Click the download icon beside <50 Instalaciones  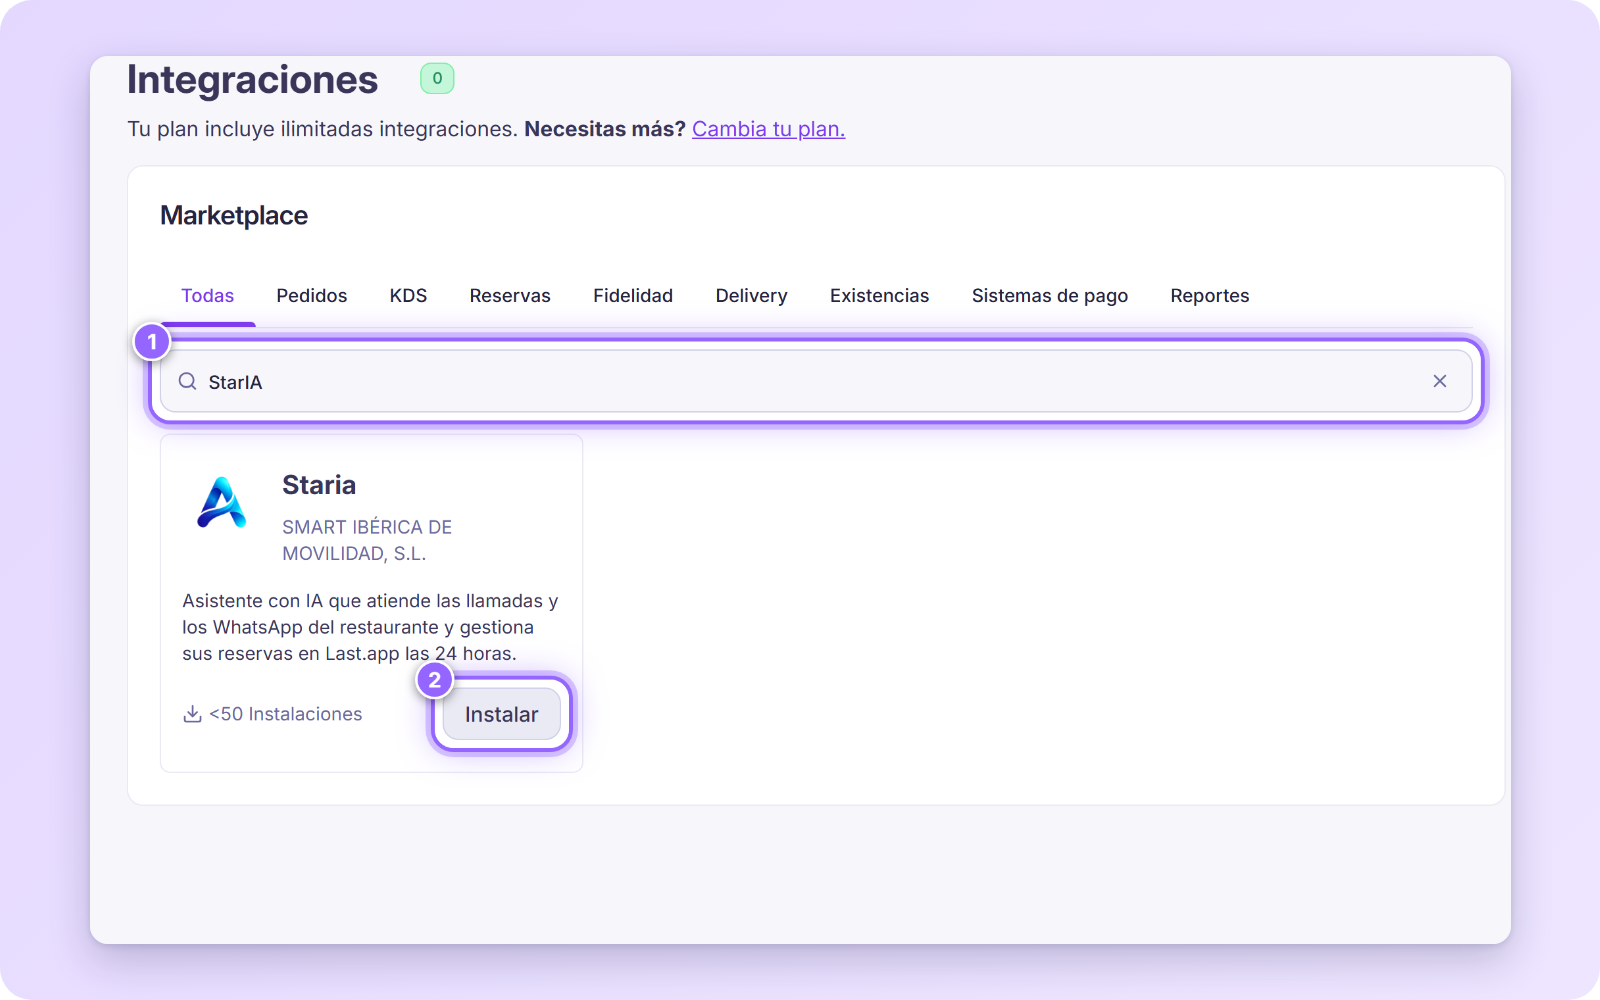pyautogui.click(x=192, y=714)
